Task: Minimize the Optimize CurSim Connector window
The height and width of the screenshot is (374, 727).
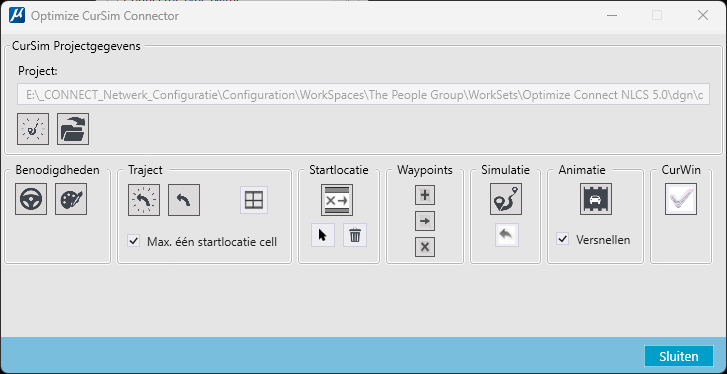Action: 612,16
